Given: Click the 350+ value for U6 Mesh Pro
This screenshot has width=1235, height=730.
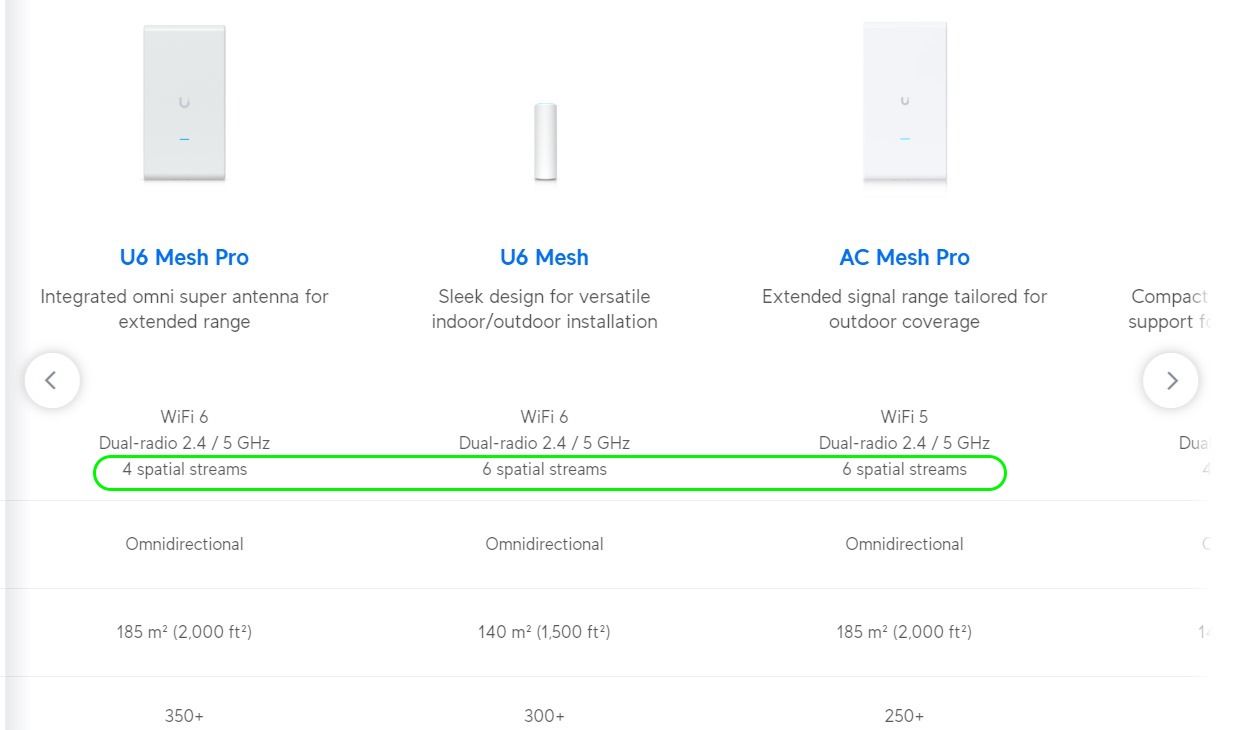Looking at the screenshot, I should click(x=184, y=716).
